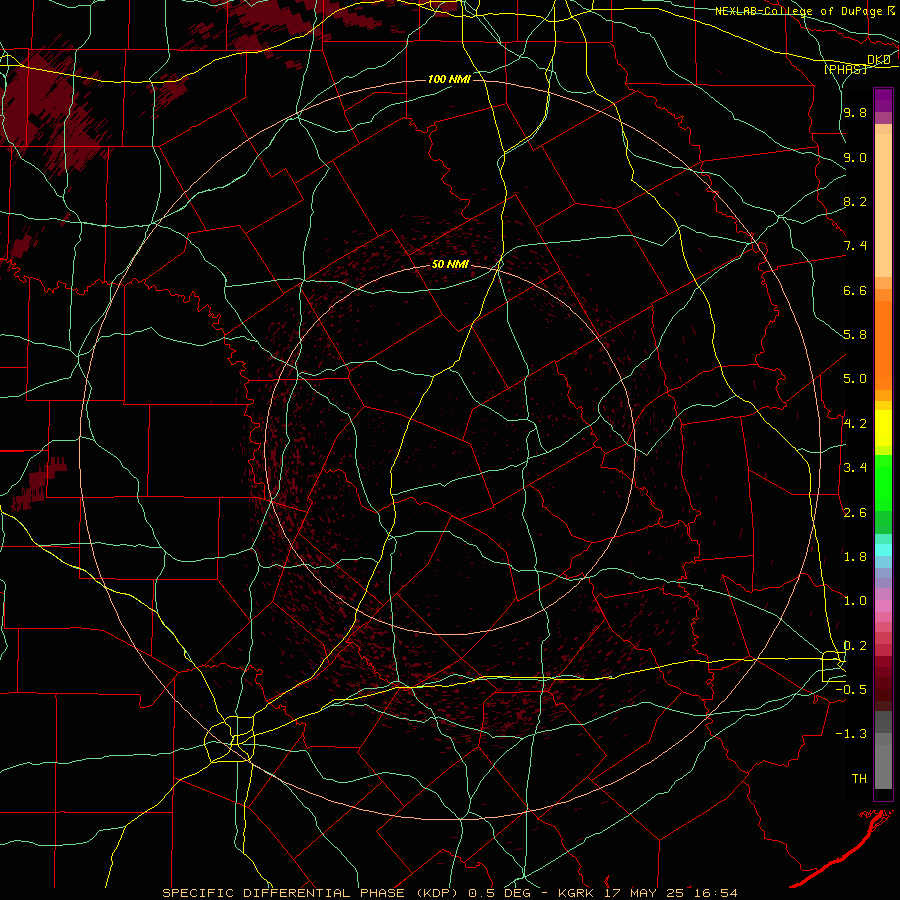Click the 0.5 DEG elevation label

click(x=497, y=893)
